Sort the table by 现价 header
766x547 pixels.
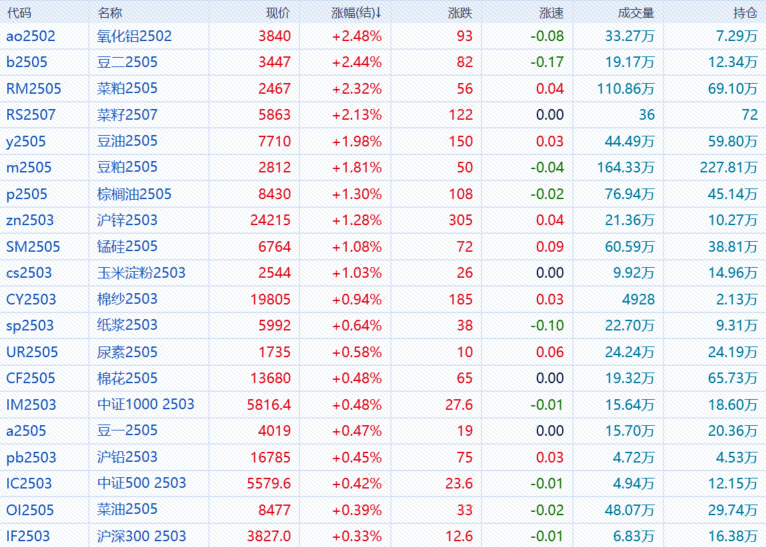point(278,12)
